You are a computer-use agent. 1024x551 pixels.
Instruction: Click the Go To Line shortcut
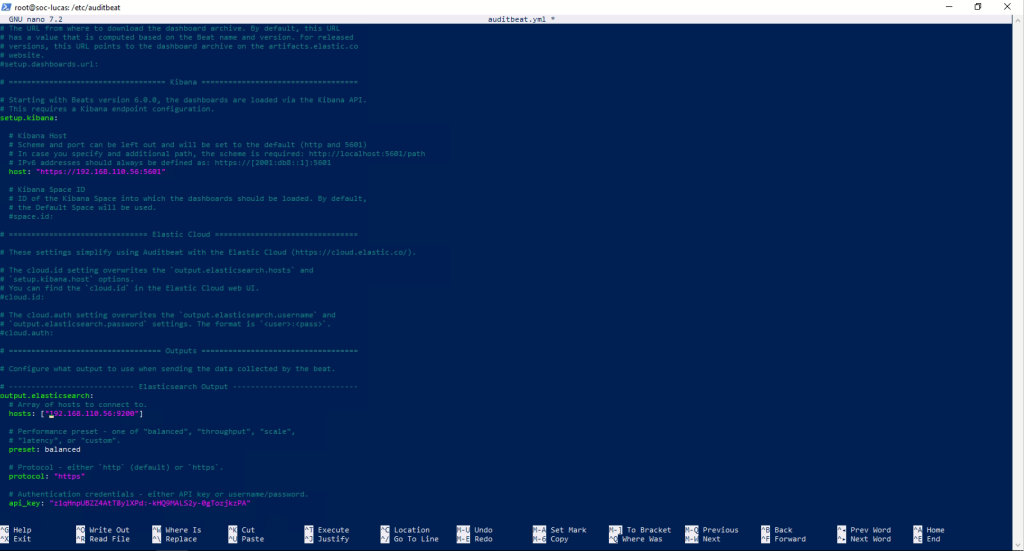[416, 539]
